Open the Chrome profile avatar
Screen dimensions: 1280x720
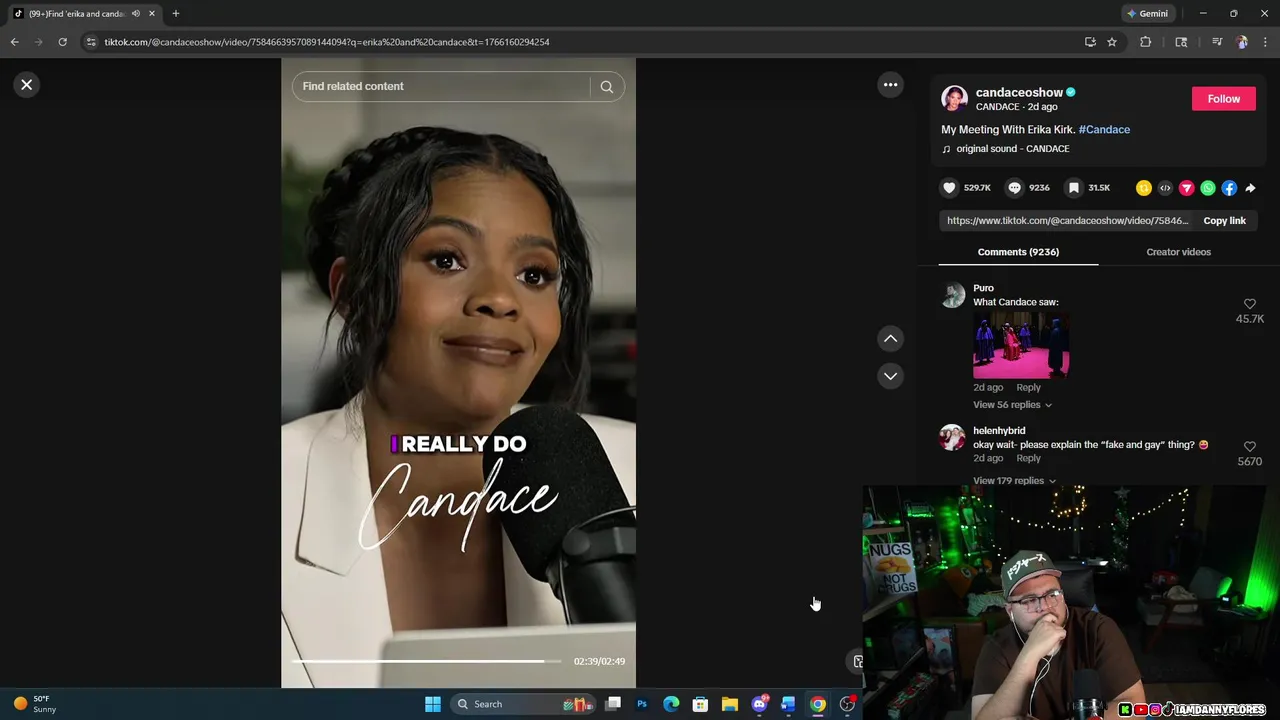[x=1241, y=42]
